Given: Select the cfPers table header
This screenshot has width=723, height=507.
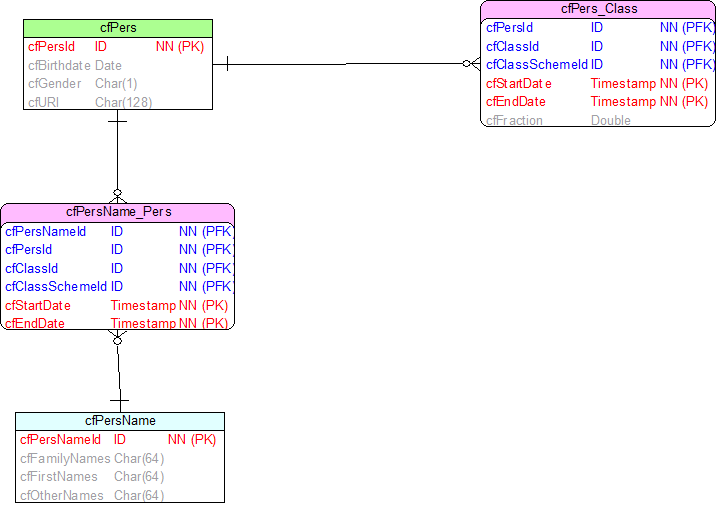Looking at the screenshot, I should pos(118,28).
